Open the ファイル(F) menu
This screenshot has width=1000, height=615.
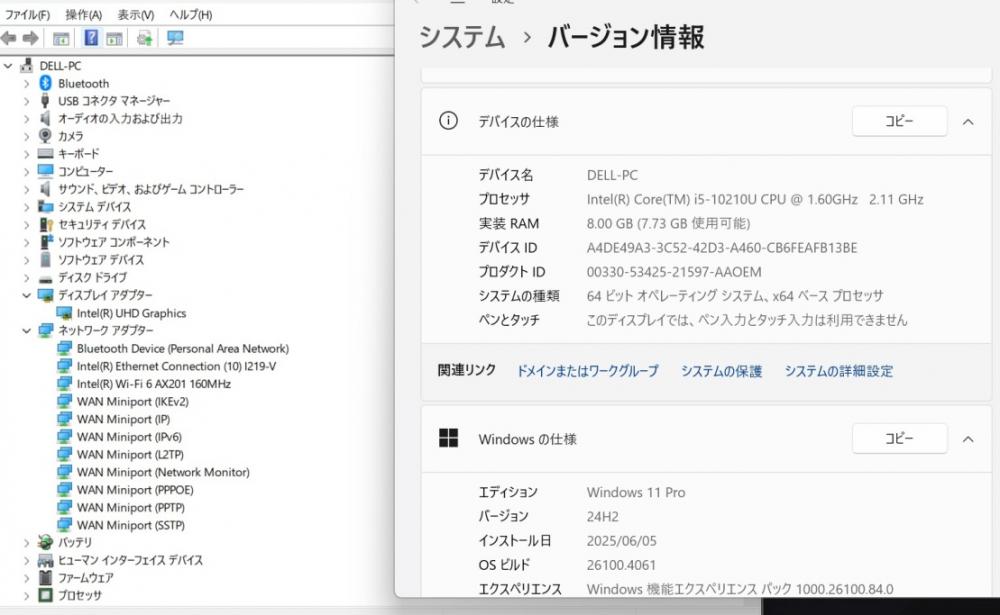(x=27, y=14)
